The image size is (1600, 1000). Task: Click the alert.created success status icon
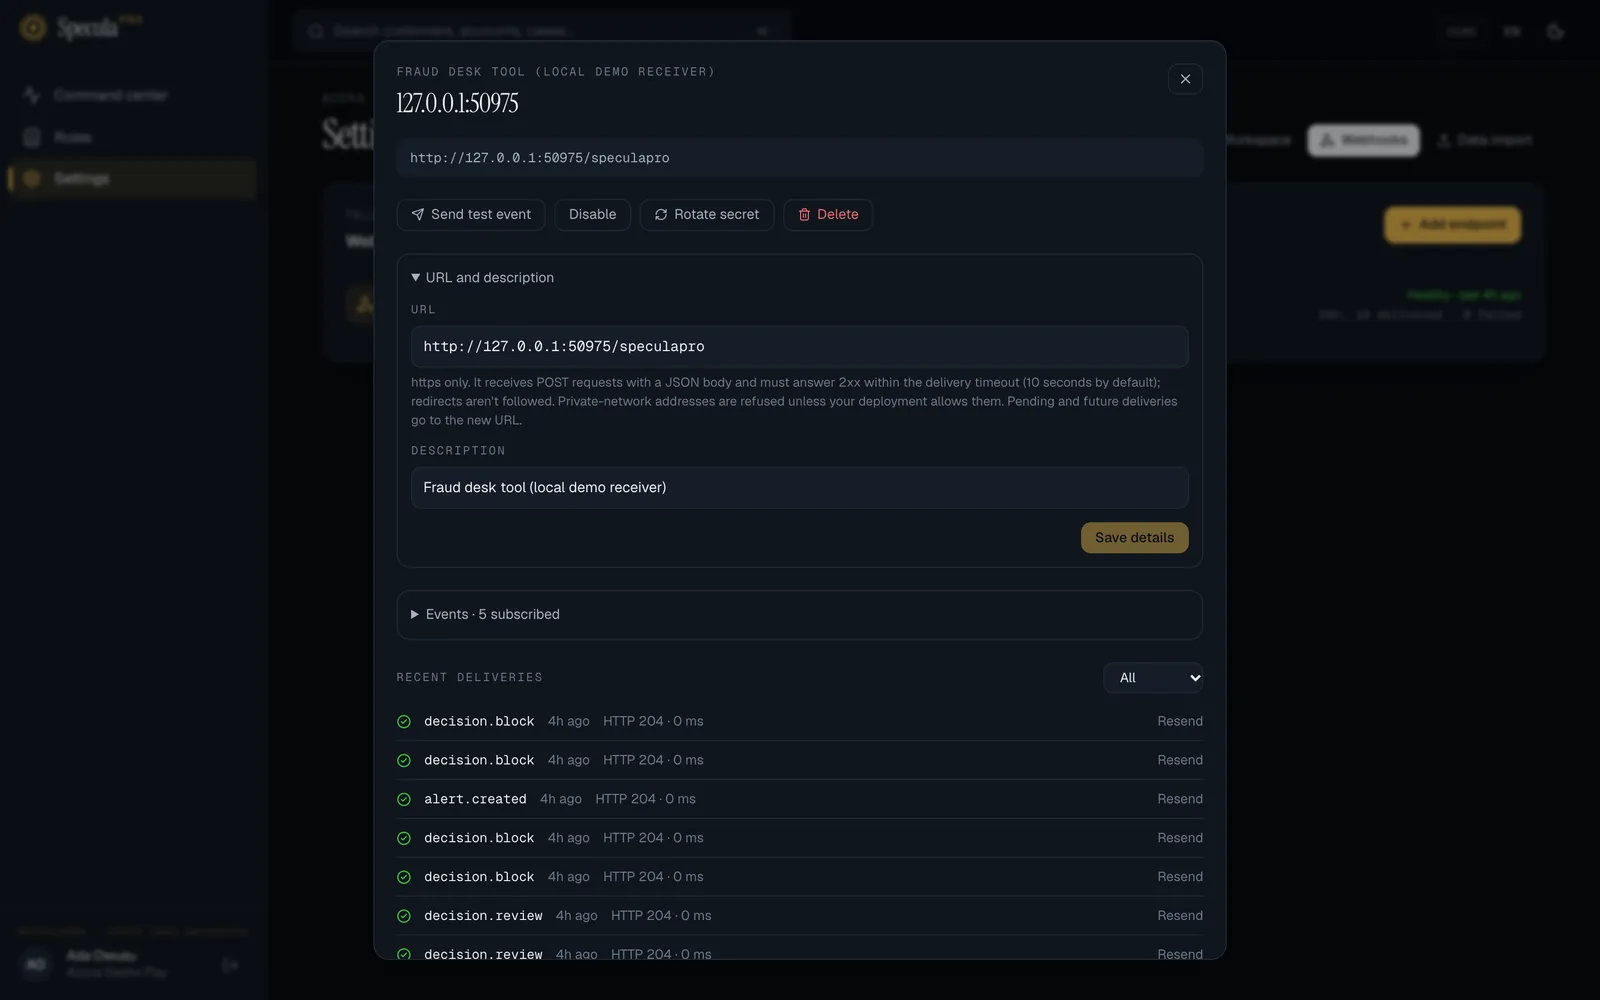pos(404,799)
